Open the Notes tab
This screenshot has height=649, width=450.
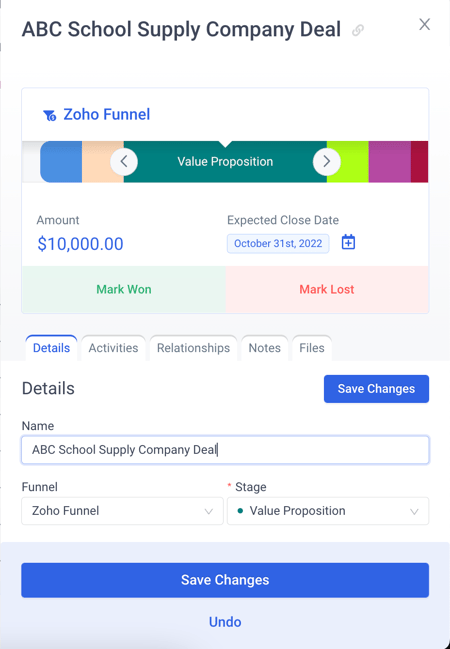[265, 348]
